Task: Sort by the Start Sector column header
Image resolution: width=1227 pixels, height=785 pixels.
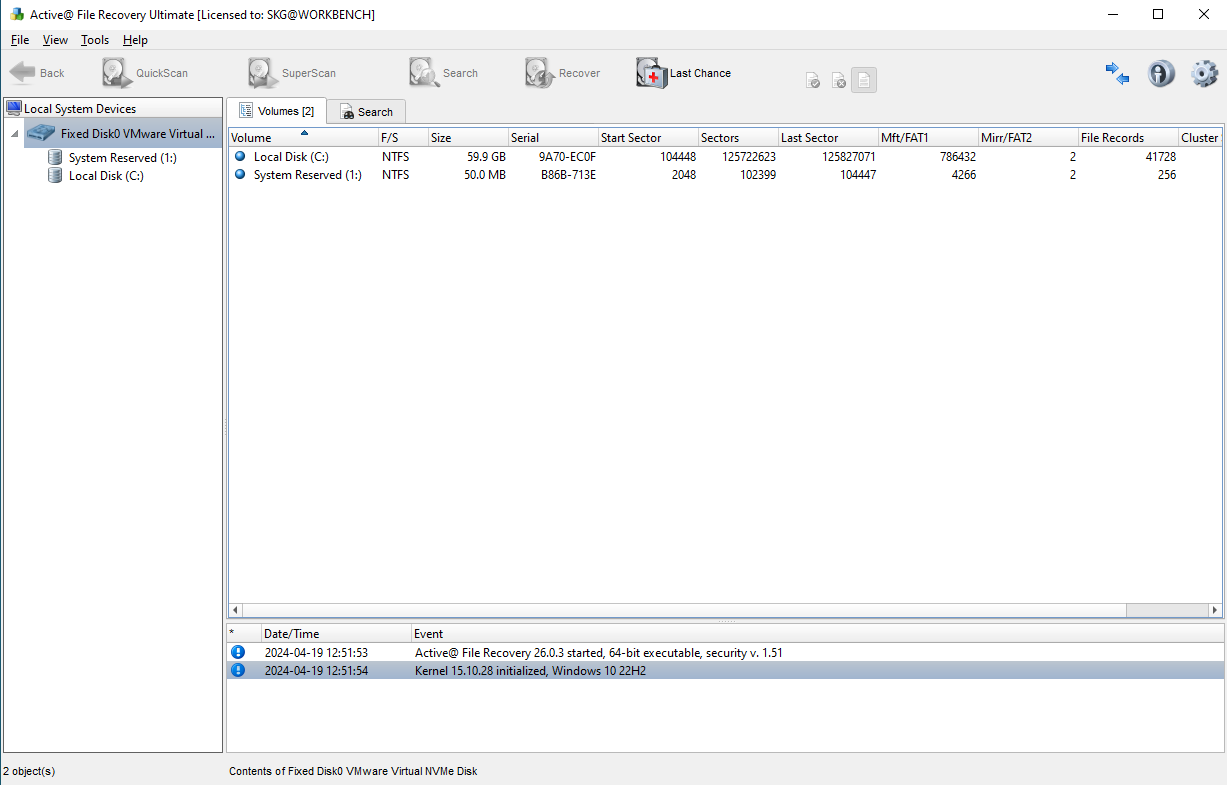Action: coord(648,137)
